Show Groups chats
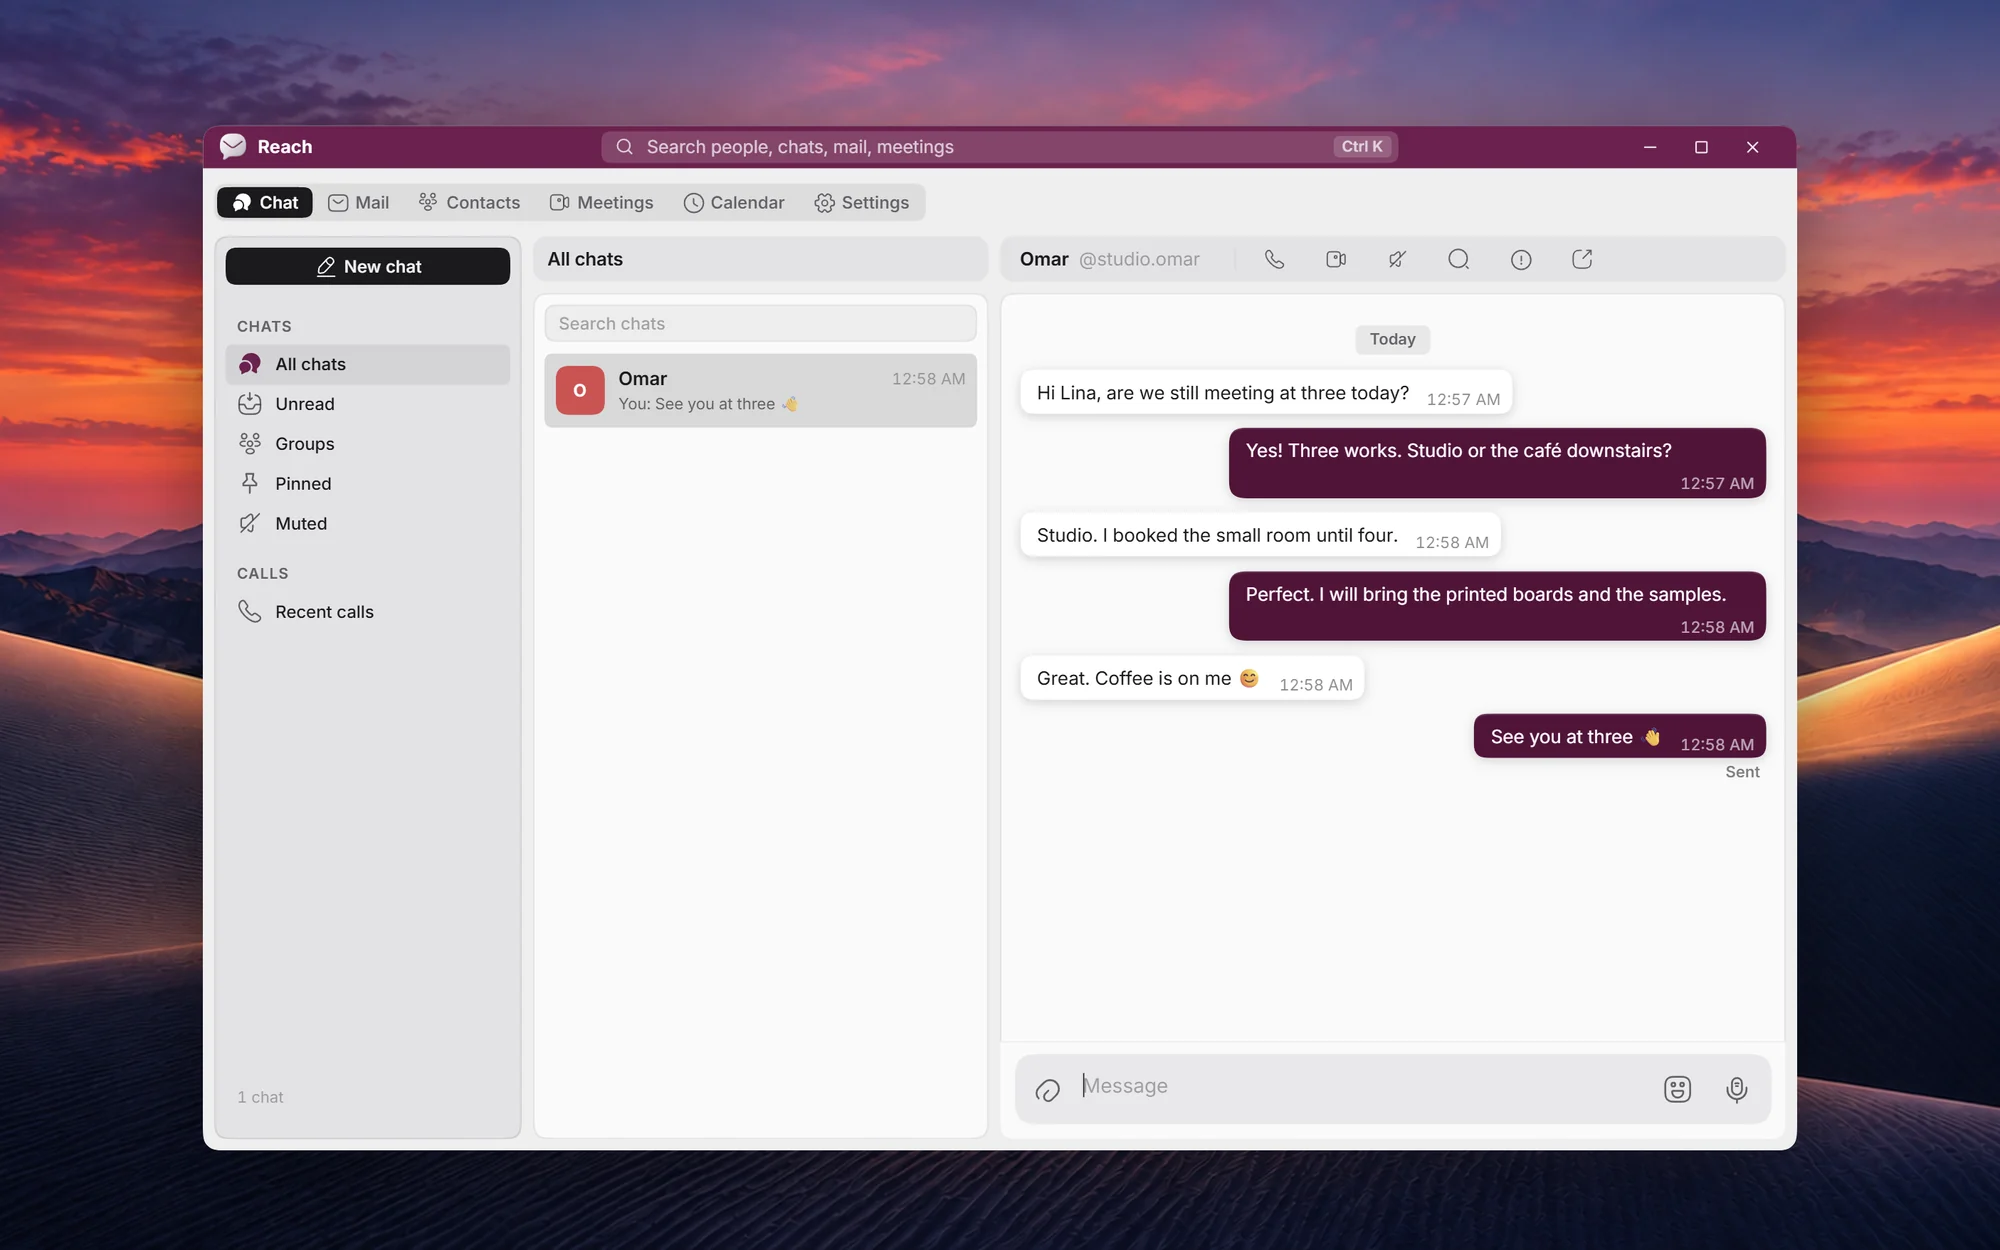The image size is (2000, 1250). 368,444
